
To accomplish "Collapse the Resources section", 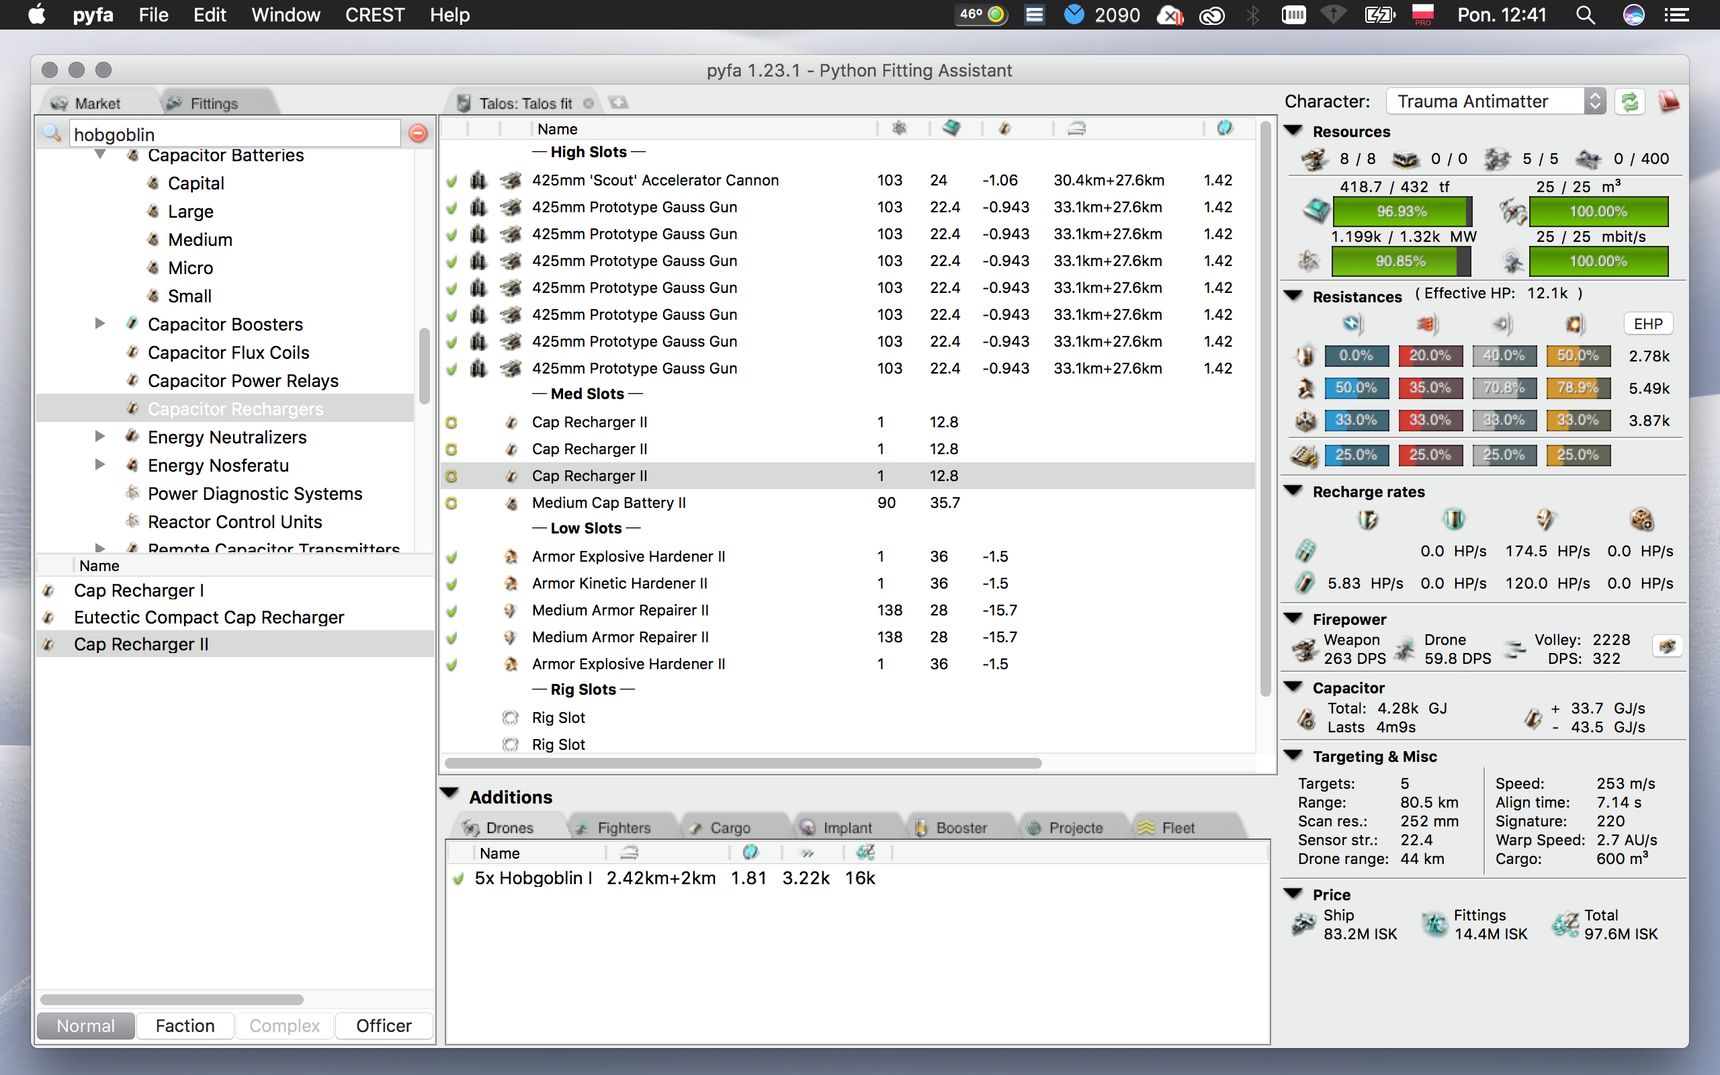I will (1293, 131).
